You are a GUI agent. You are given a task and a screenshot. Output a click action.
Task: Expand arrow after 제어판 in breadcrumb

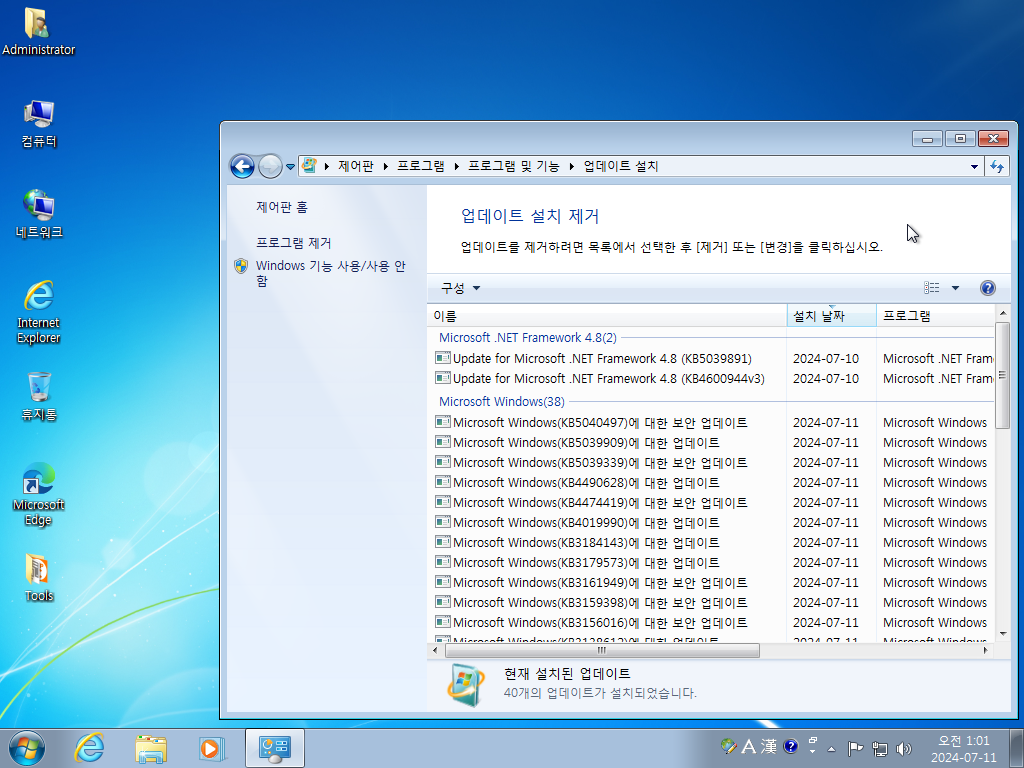tap(386, 167)
